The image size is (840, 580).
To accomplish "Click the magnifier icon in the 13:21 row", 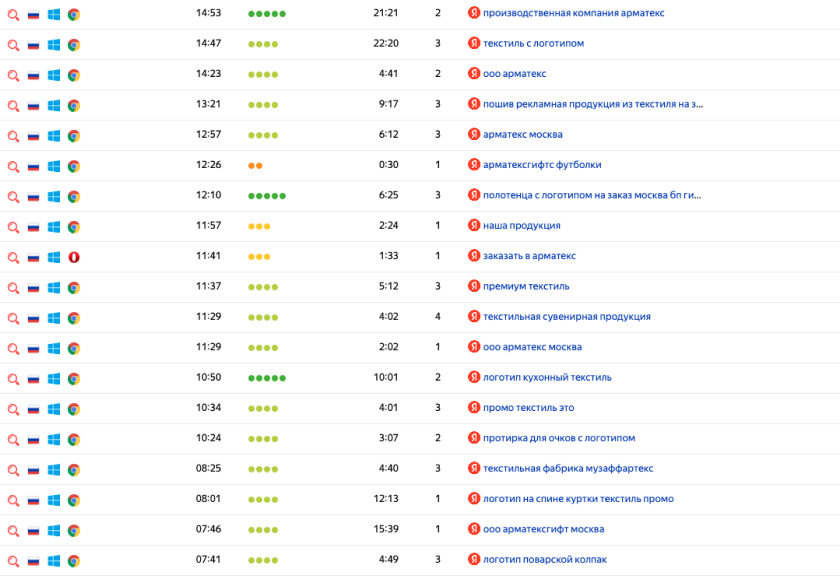I will point(14,105).
